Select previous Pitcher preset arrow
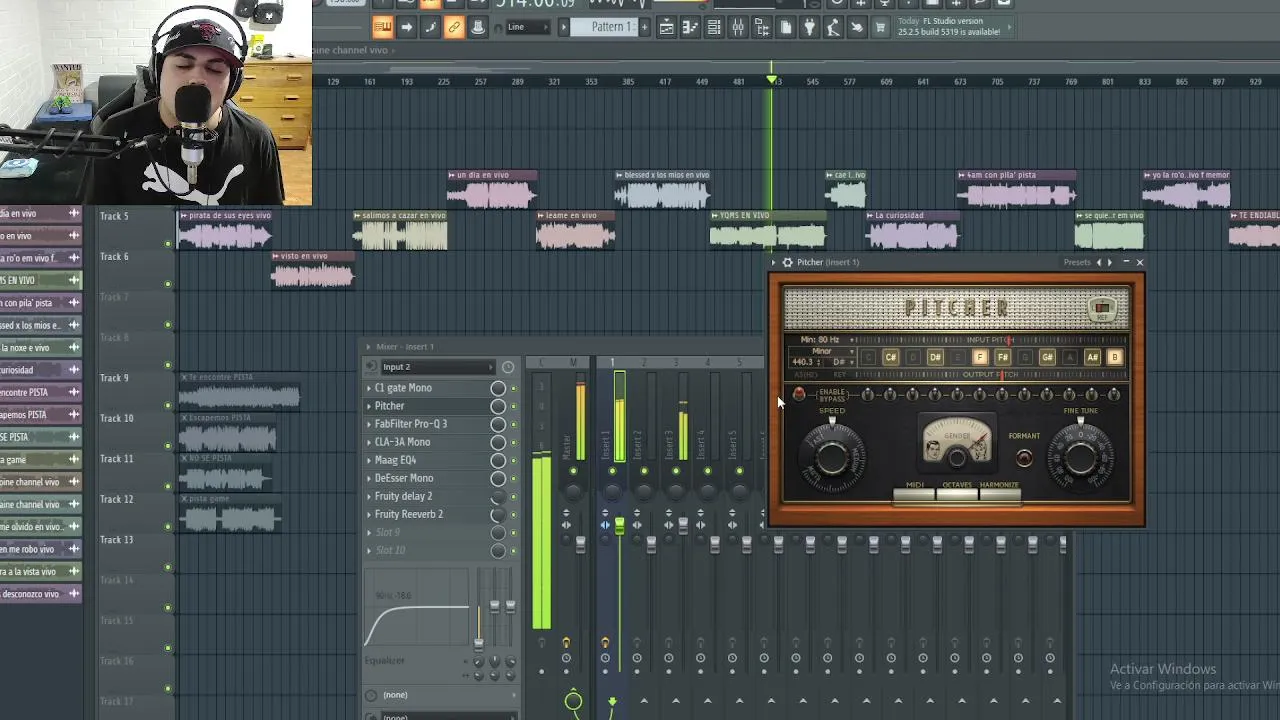Screen dimensions: 1280x720 1099,262
